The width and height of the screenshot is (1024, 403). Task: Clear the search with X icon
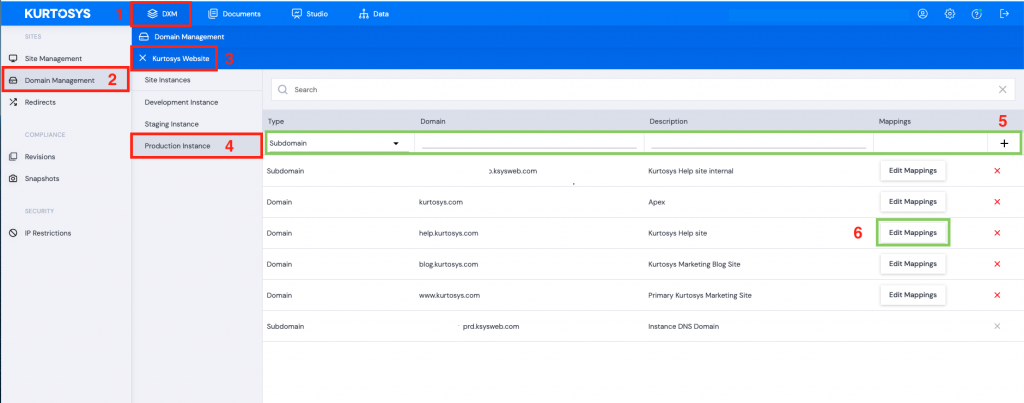[1002, 89]
